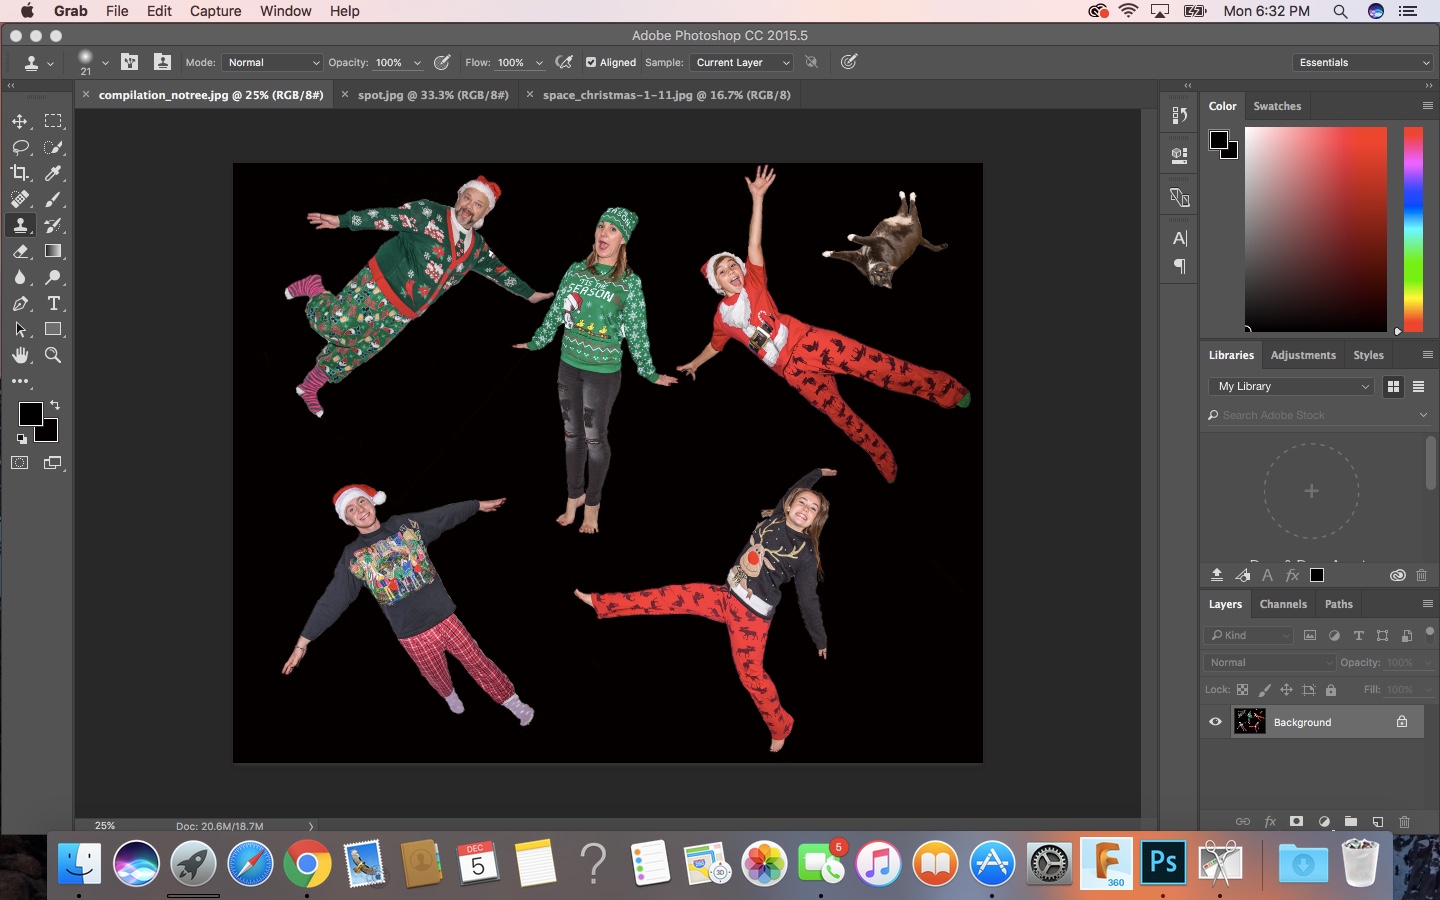Open the Mode dropdown set to Normal
Viewport: 1440px width, 900px height.
[x=272, y=62]
